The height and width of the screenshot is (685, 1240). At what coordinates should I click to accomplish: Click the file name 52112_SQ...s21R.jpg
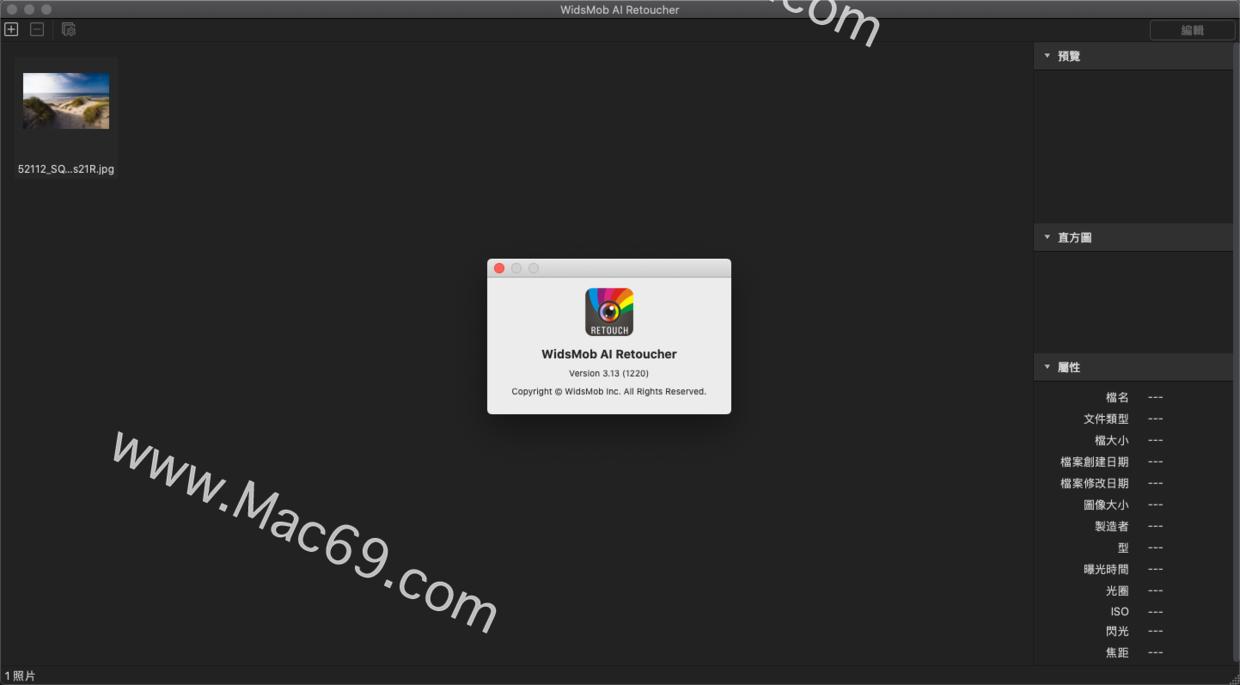(x=66, y=169)
